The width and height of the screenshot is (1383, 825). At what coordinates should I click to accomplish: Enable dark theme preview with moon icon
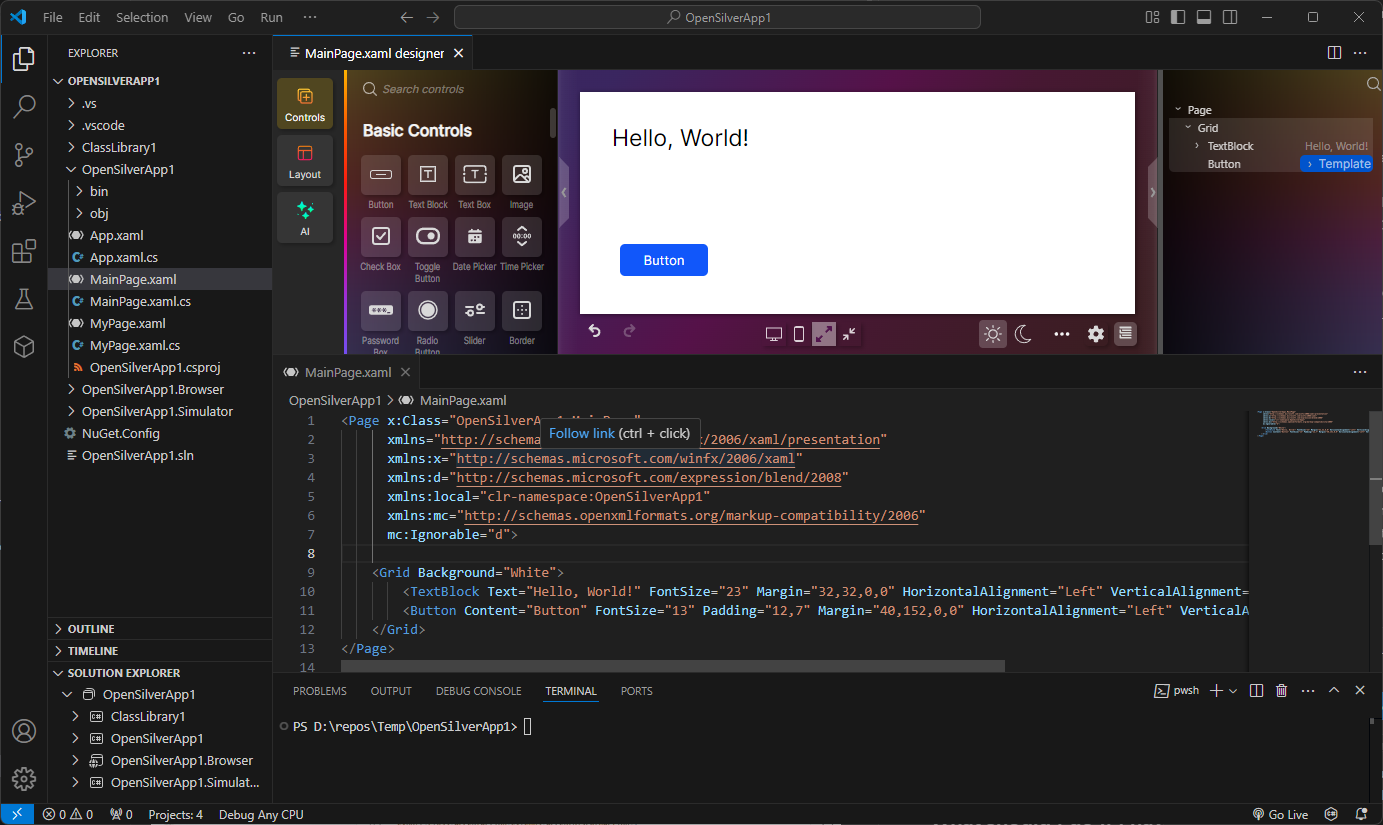coord(1022,334)
